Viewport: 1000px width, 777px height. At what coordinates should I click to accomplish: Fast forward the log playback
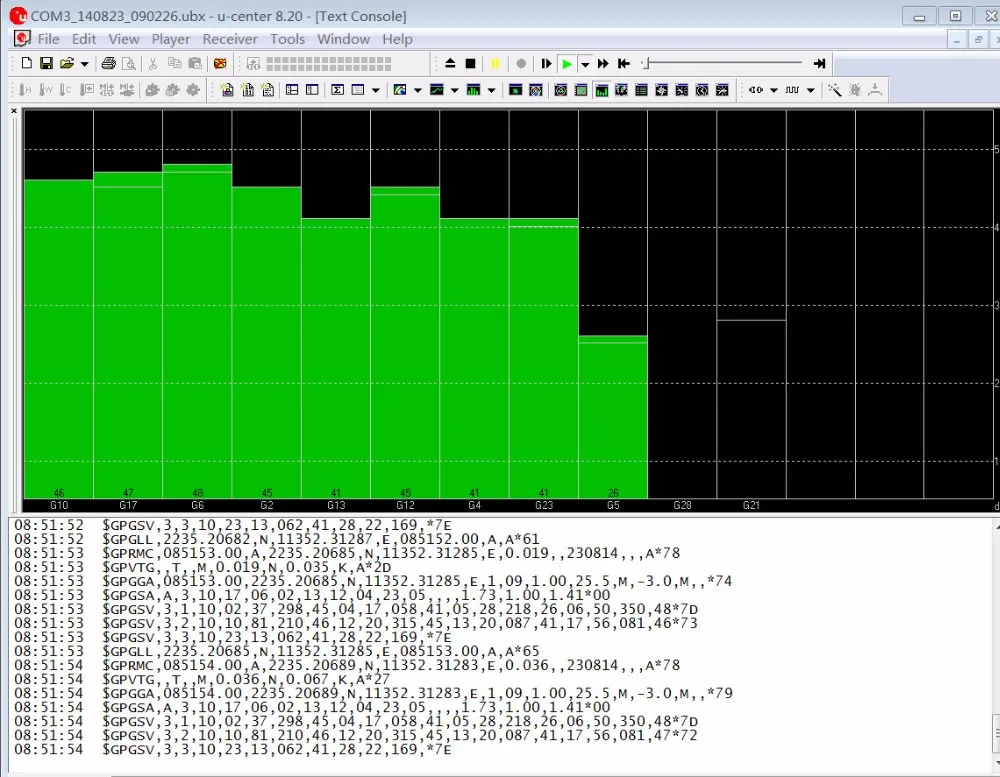pos(603,63)
